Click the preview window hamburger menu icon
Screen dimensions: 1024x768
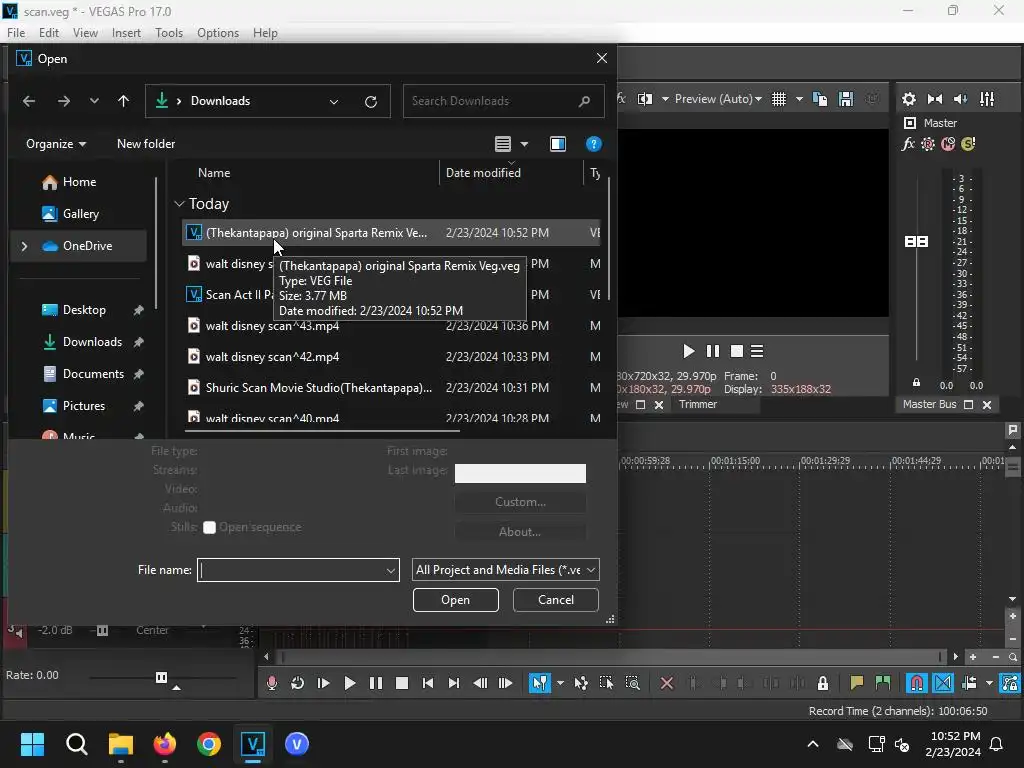pos(757,351)
